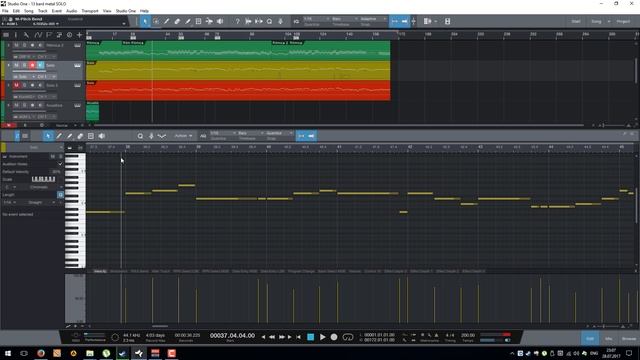Viewport: 640px width, 360px height.
Task: Toggle autoscroll button in the main toolbar
Action: (394, 21)
